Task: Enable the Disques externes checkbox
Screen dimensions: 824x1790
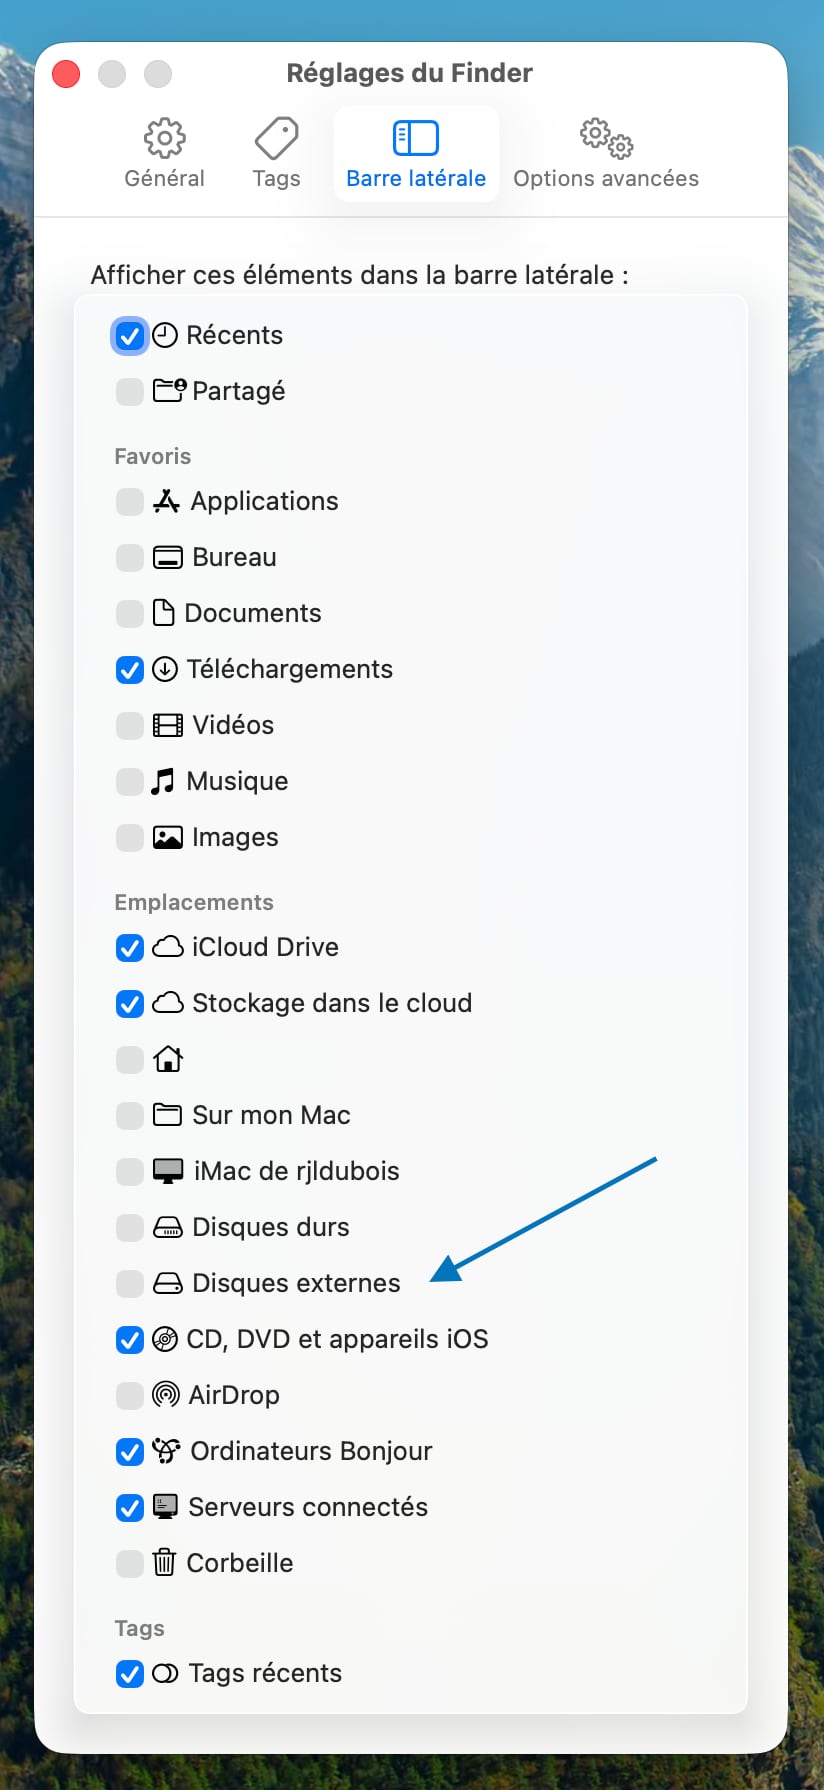Action: [x=130, y=1284]
